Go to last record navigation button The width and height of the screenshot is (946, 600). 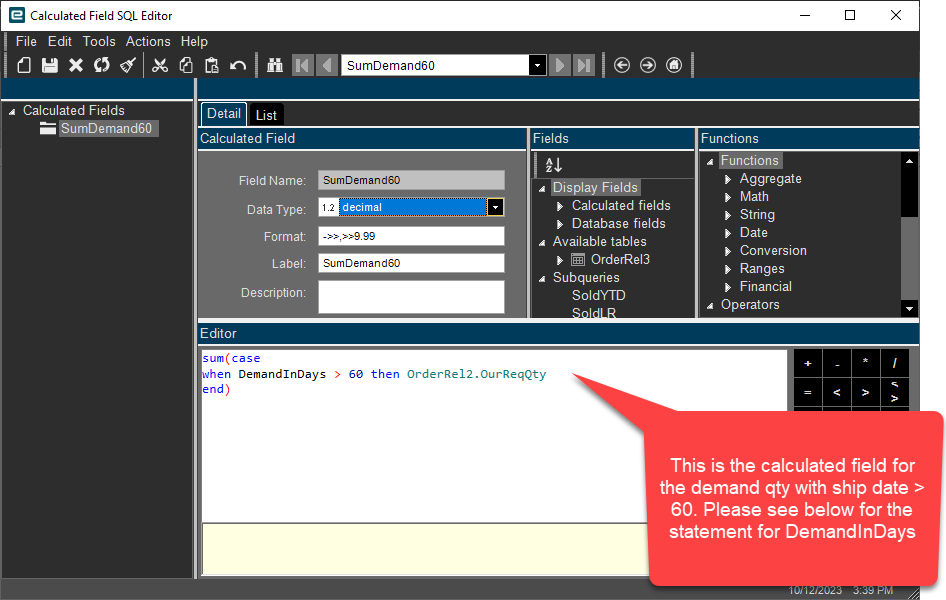[x=584, y=65]
